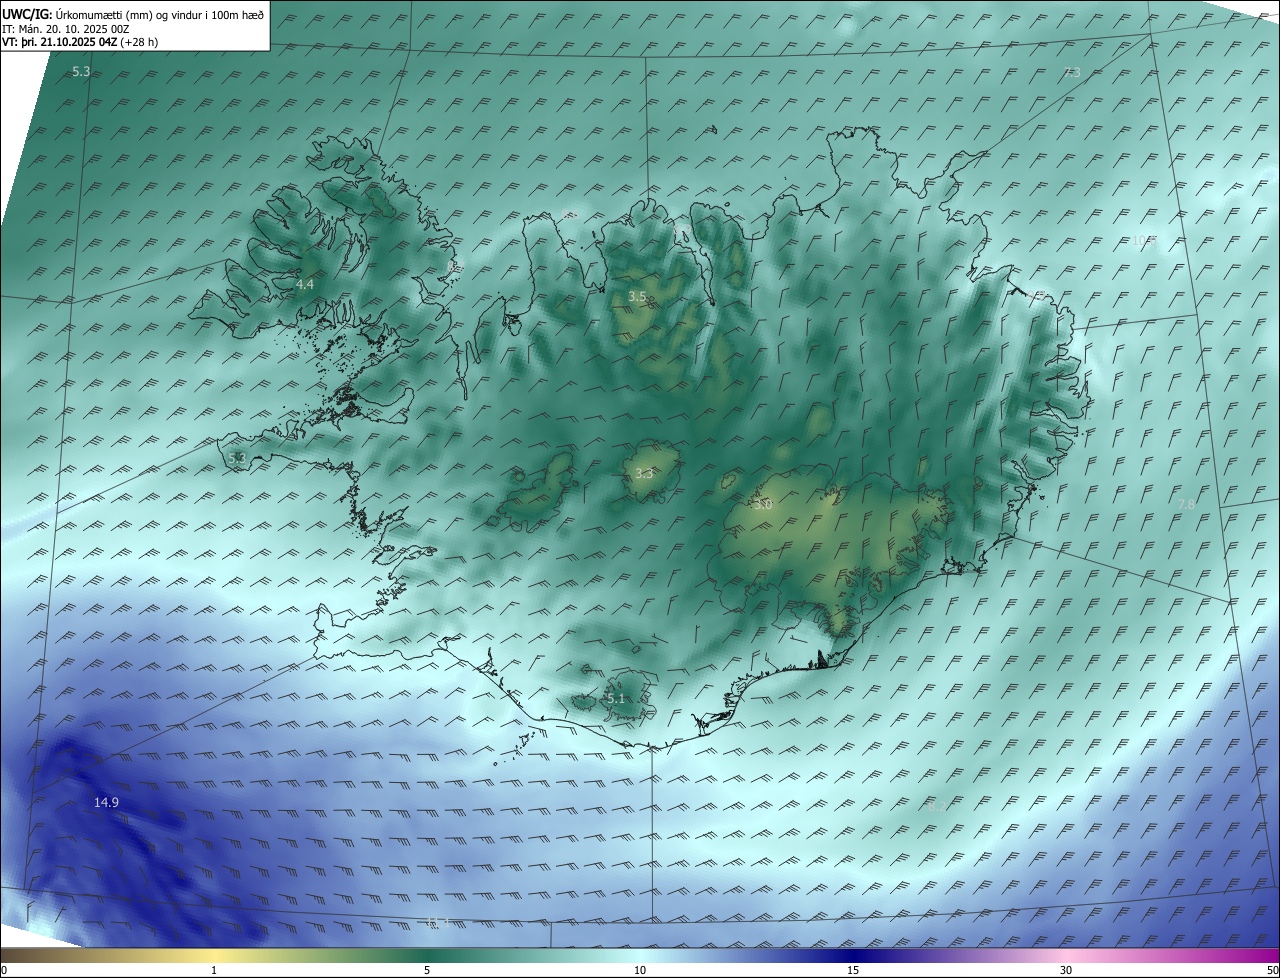Click the 5 label on the color scale
The width and height of the screenshot is (1280, 978).
point(427,970)
